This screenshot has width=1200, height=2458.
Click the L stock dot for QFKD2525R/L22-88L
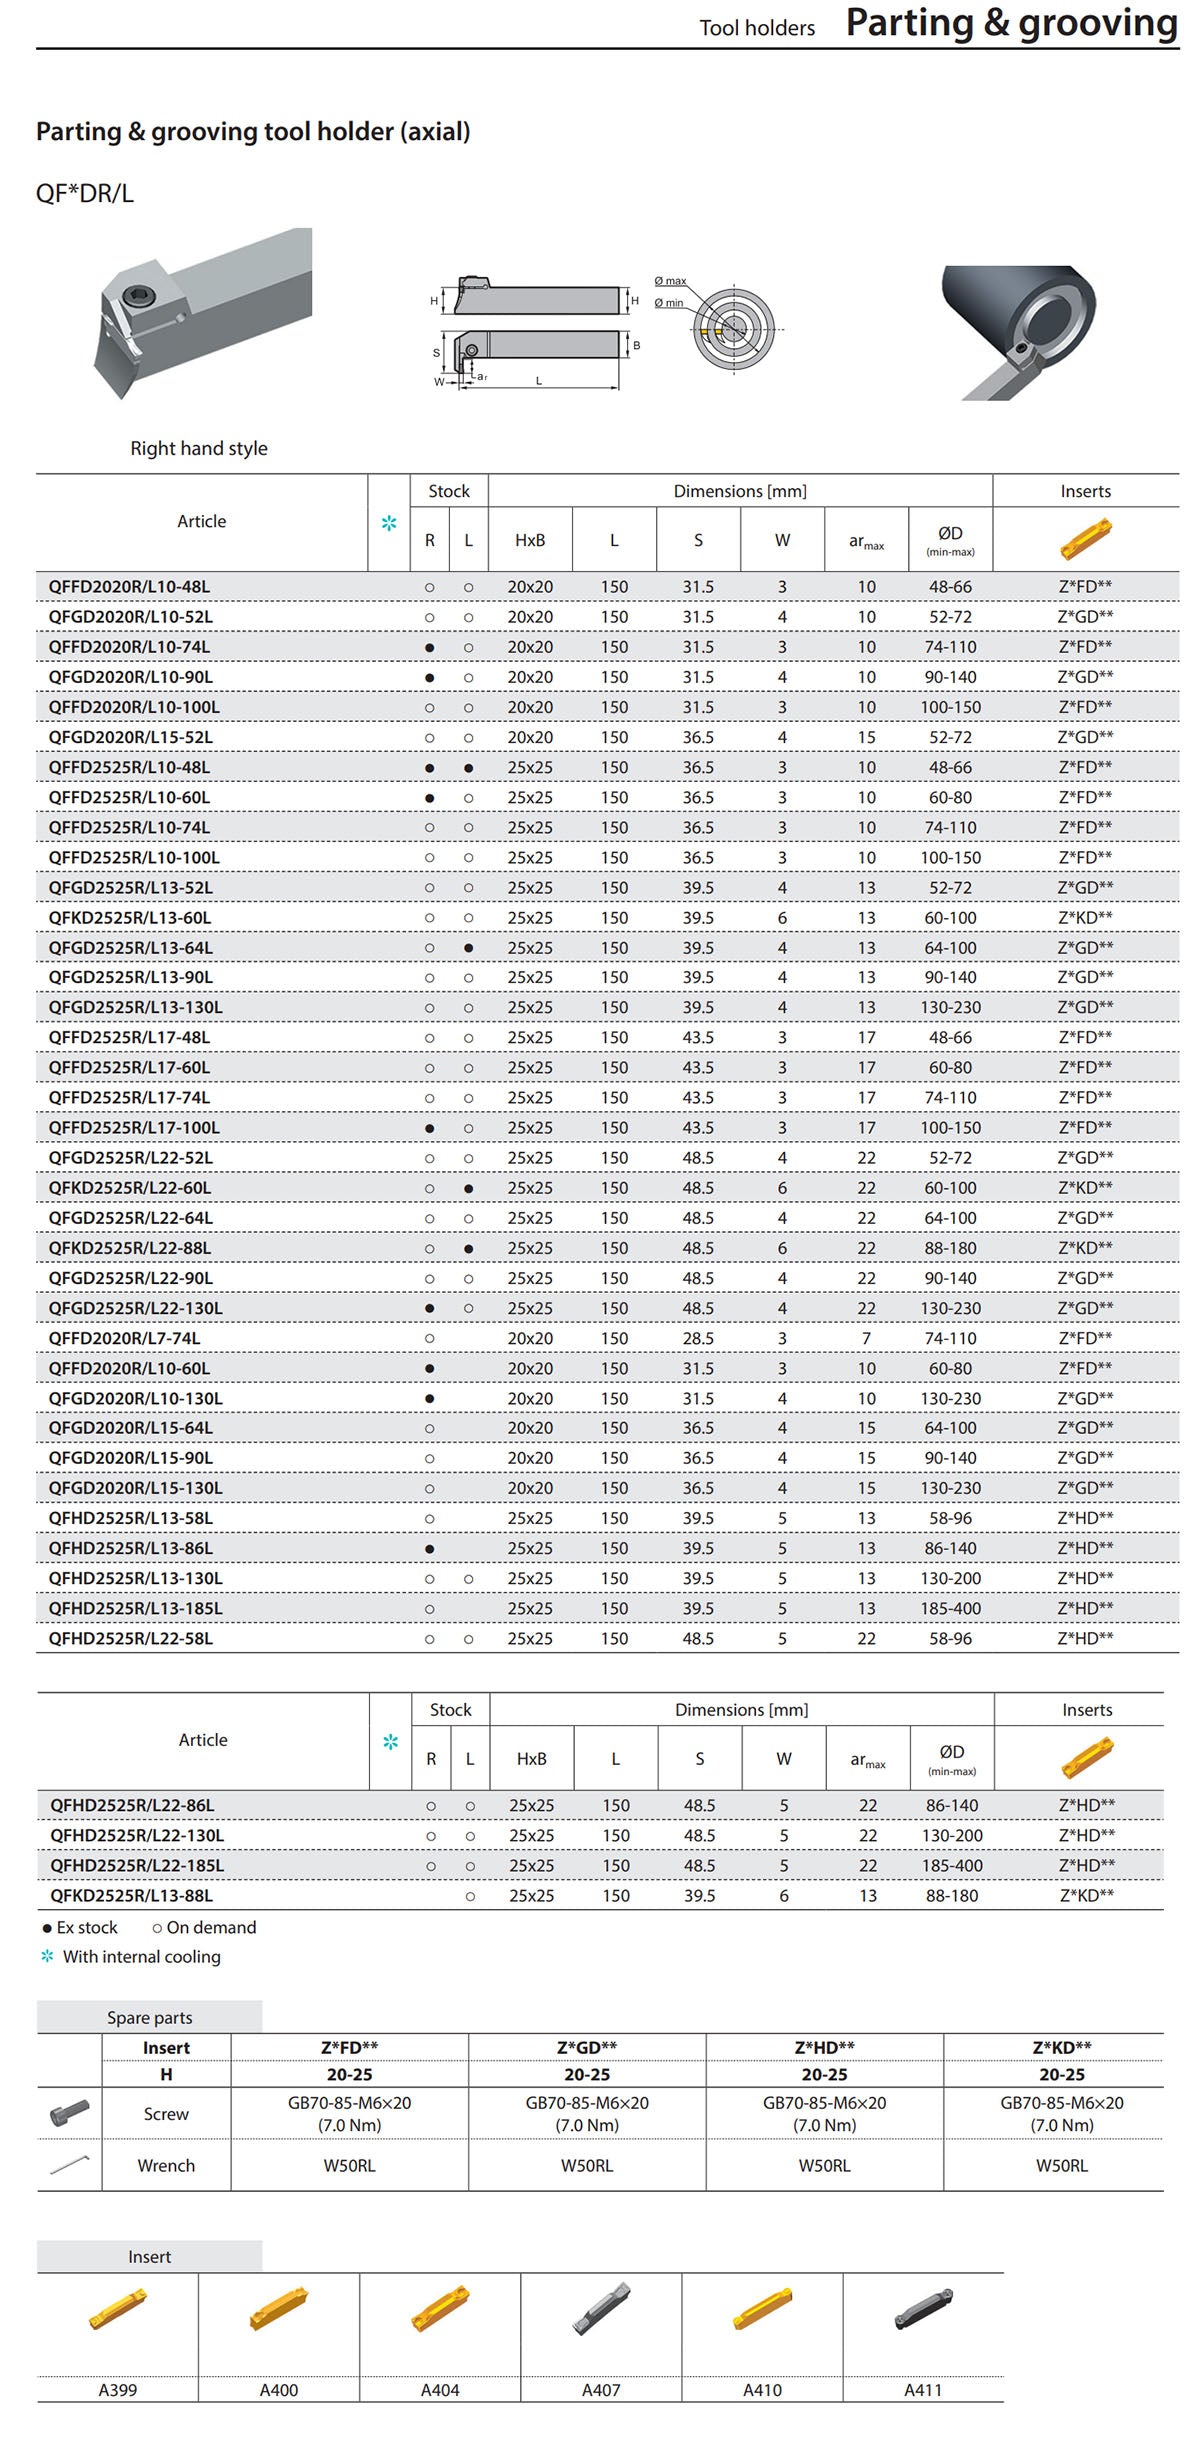pos(468,1249)
